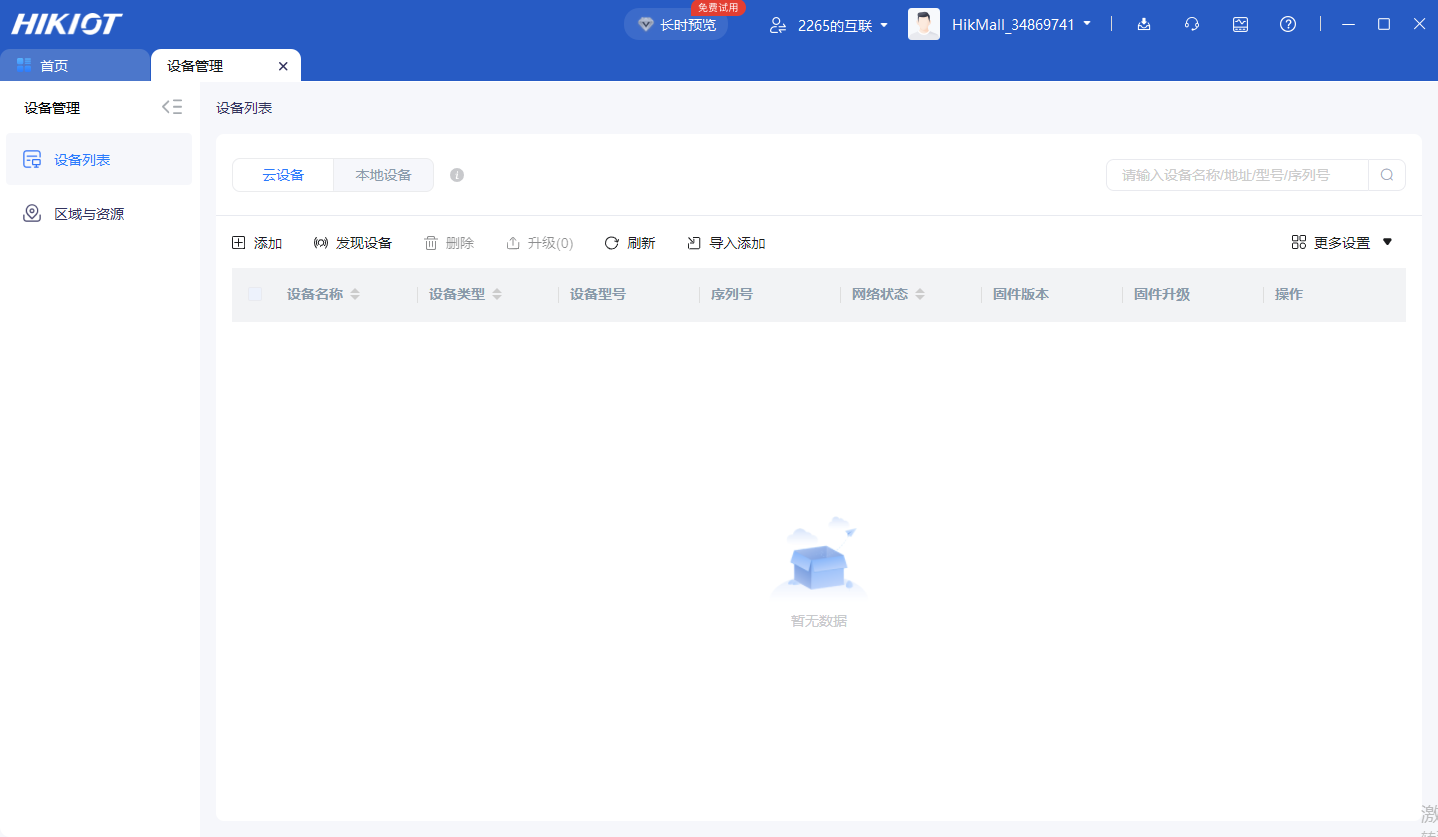Click the download manager icon in title bar
The image size is (1438, 837).
[x=1143, y=23]
